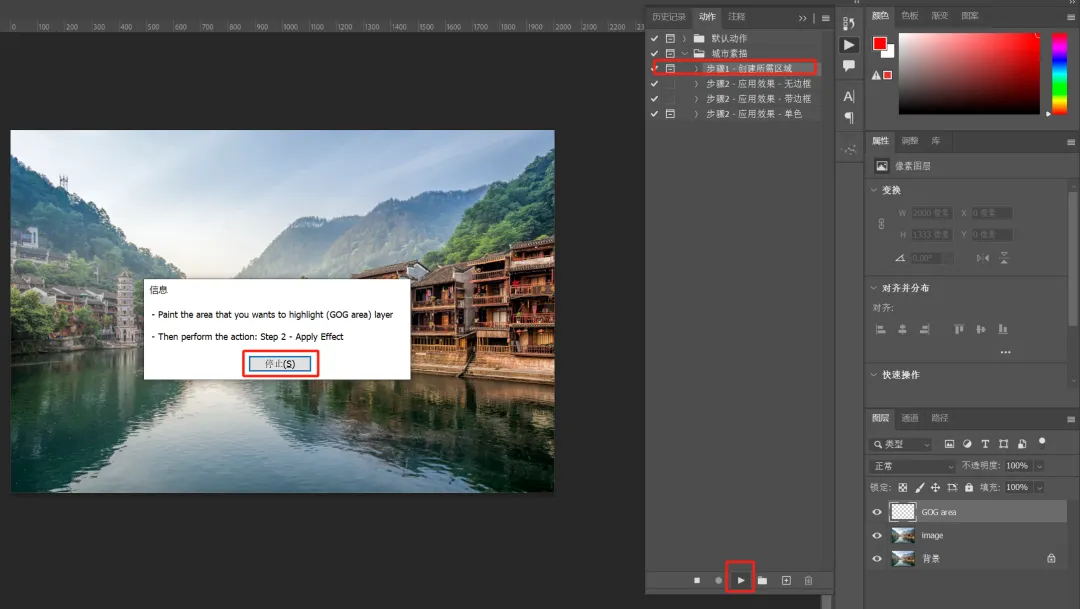Expand 步骤2 - 应用效果 - 带边框 action

[696, 99]
